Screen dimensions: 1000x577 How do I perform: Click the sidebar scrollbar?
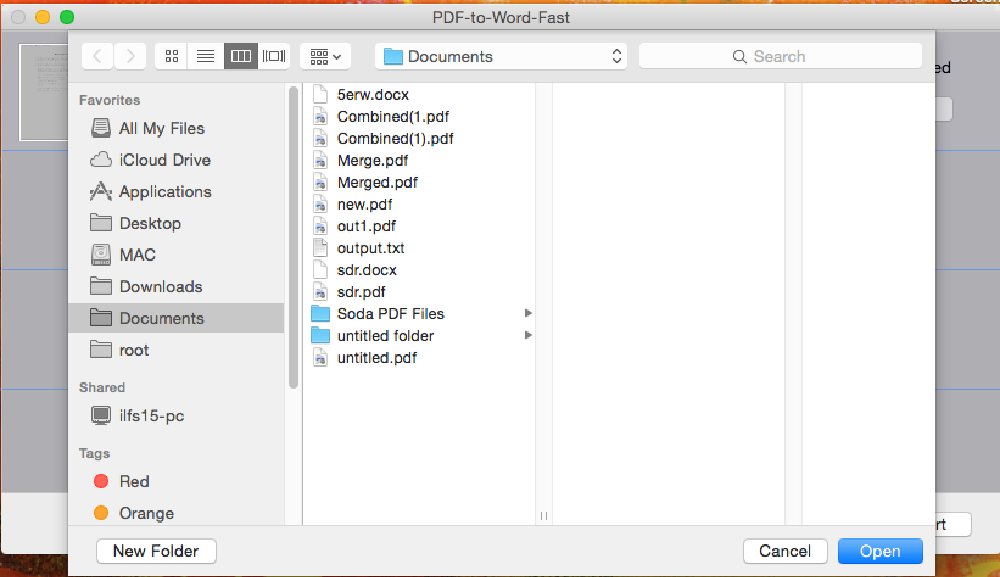[293, 237]
